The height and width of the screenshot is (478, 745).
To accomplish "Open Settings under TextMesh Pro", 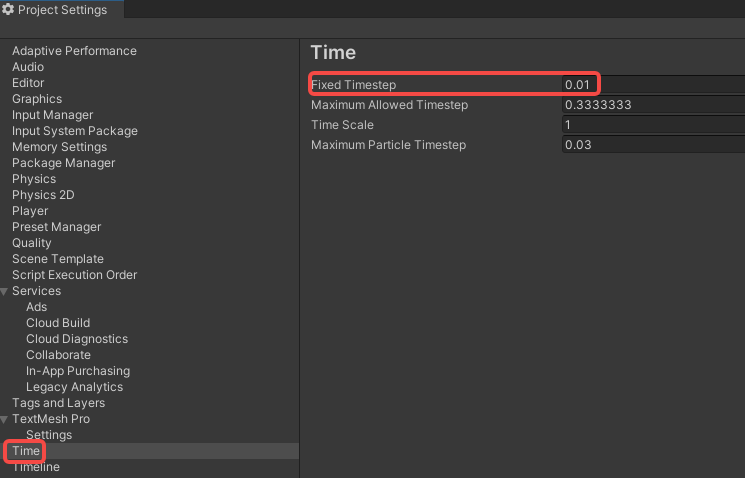I will click(49, 435).
